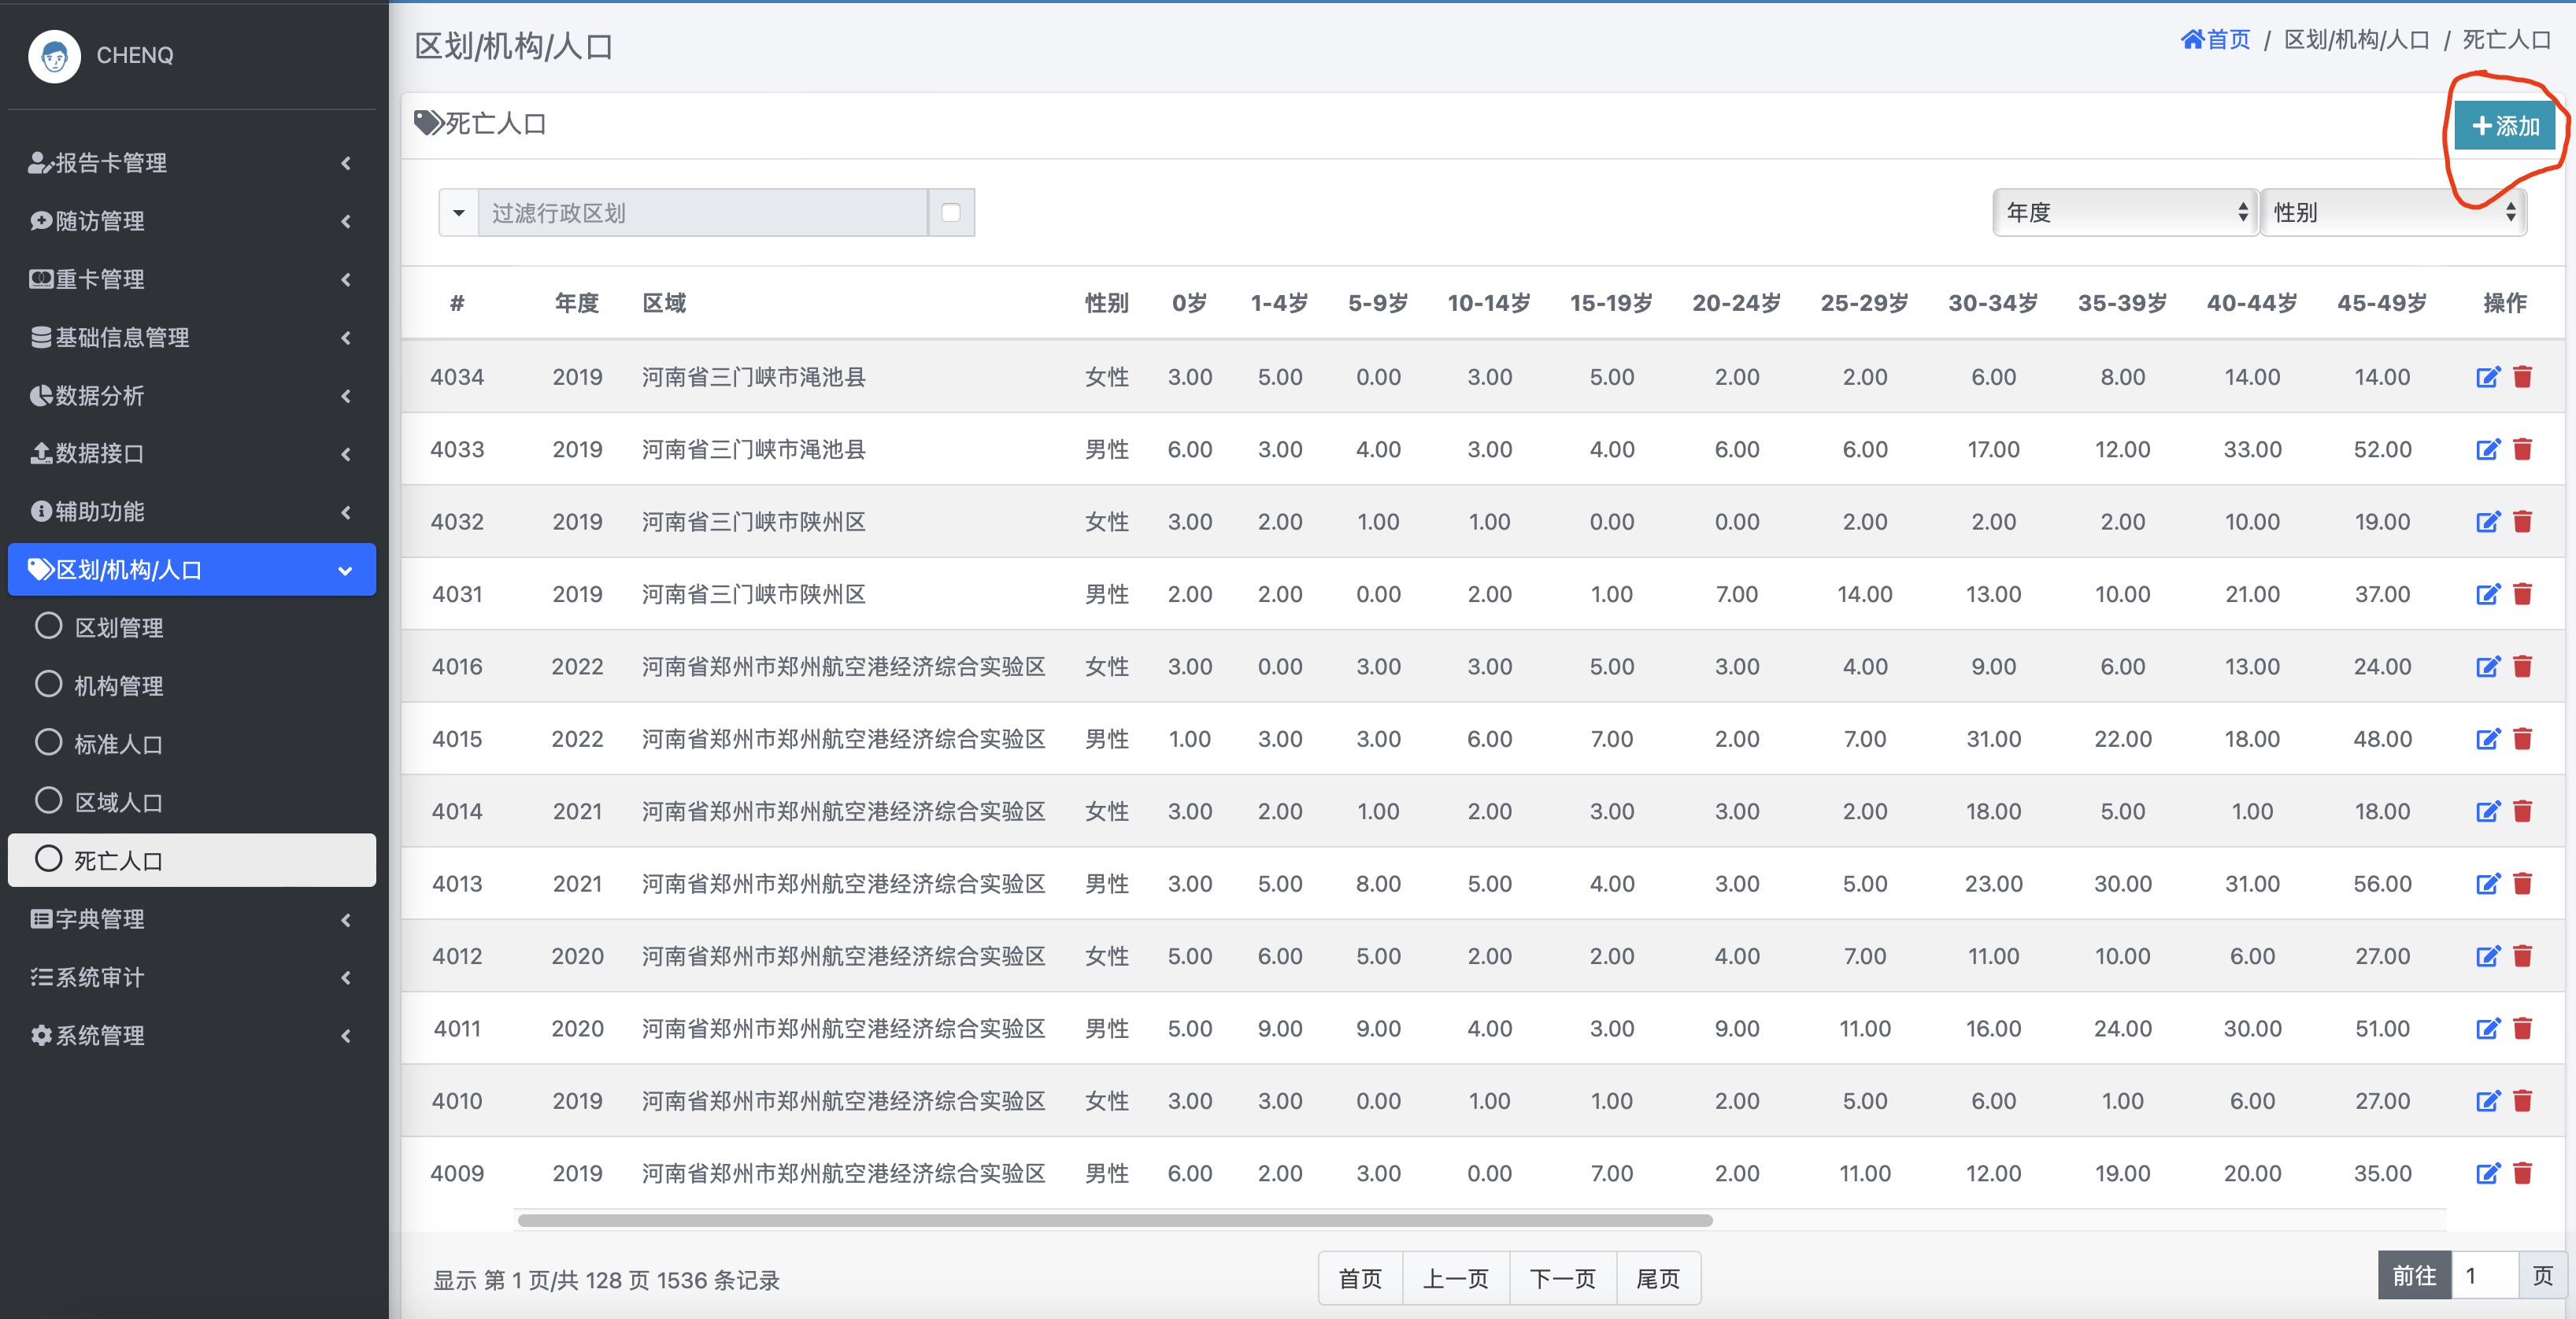The height and width of the screenshot is (1319, 2576).
Task: Click edit icon for record 4034
Action: [2487, 377]
